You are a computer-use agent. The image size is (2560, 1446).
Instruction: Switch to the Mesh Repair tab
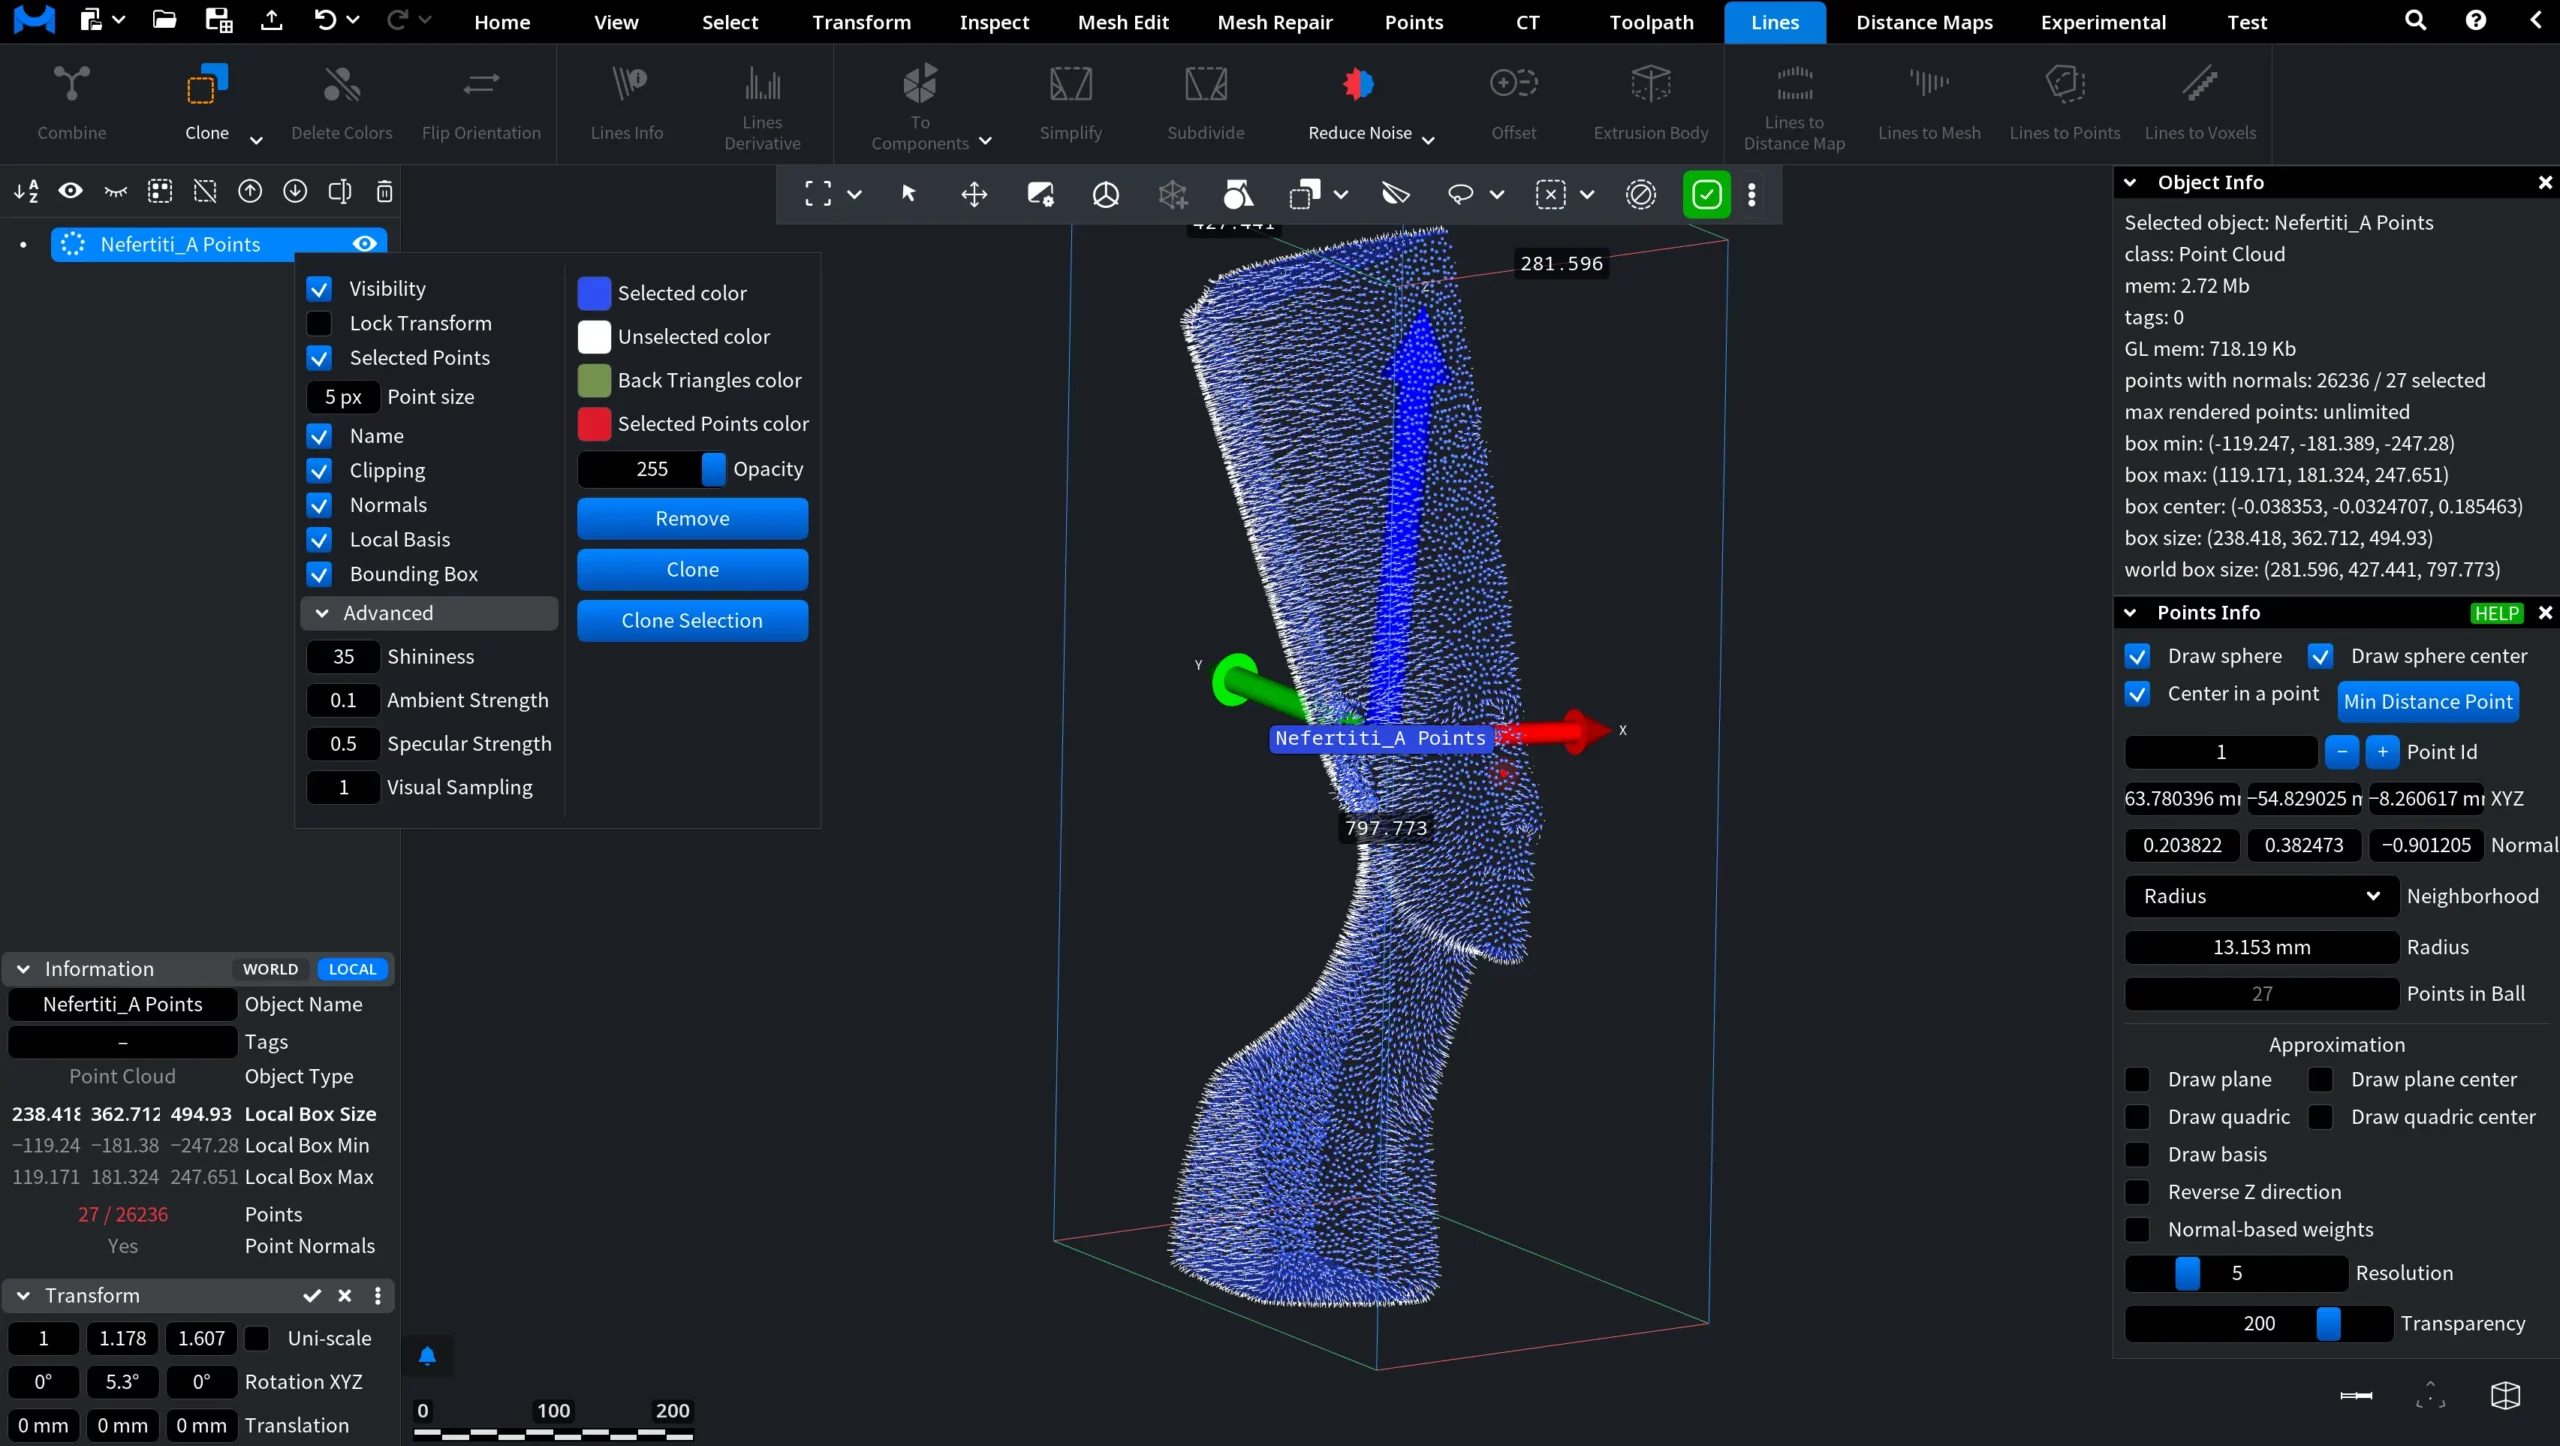point(1274,22)
